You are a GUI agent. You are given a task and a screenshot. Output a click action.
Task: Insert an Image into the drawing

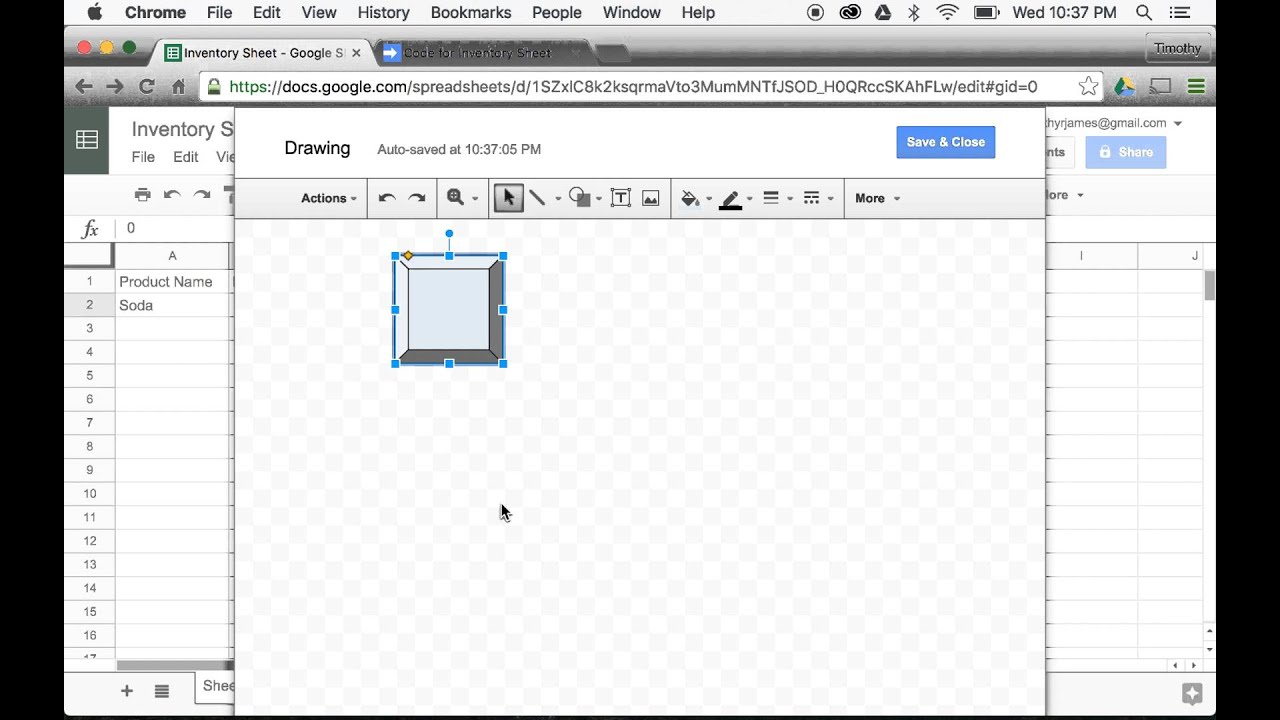(650, 197)
